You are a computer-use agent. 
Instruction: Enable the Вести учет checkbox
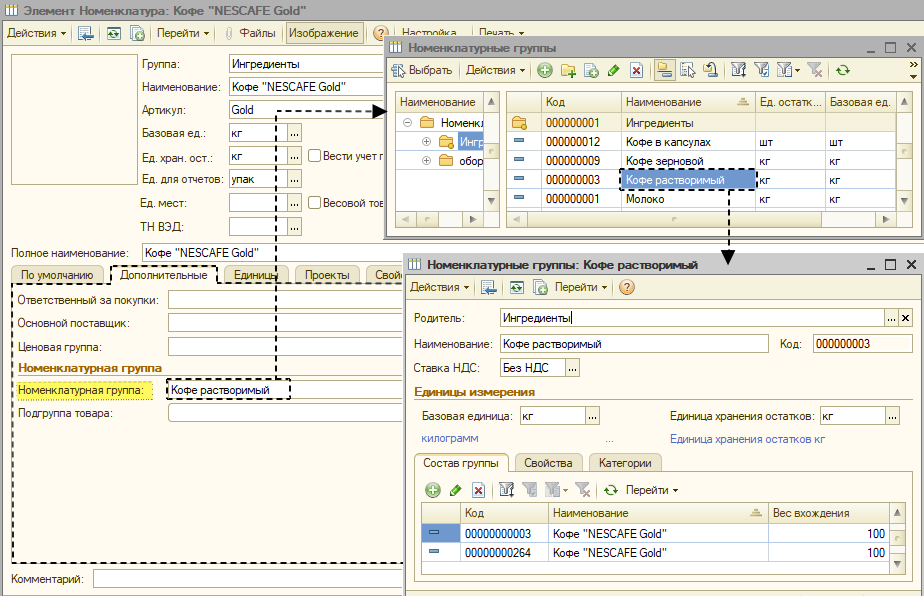(x=315, y=156)
